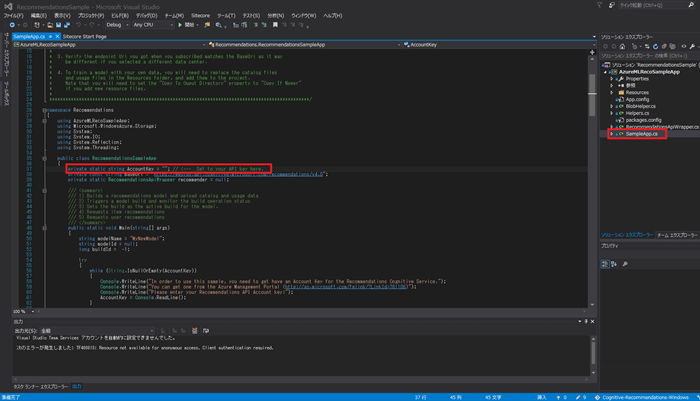Click the notifications flag icon in title bar
The width and height of the screenshot is (700, 401).
coord(600,5)
